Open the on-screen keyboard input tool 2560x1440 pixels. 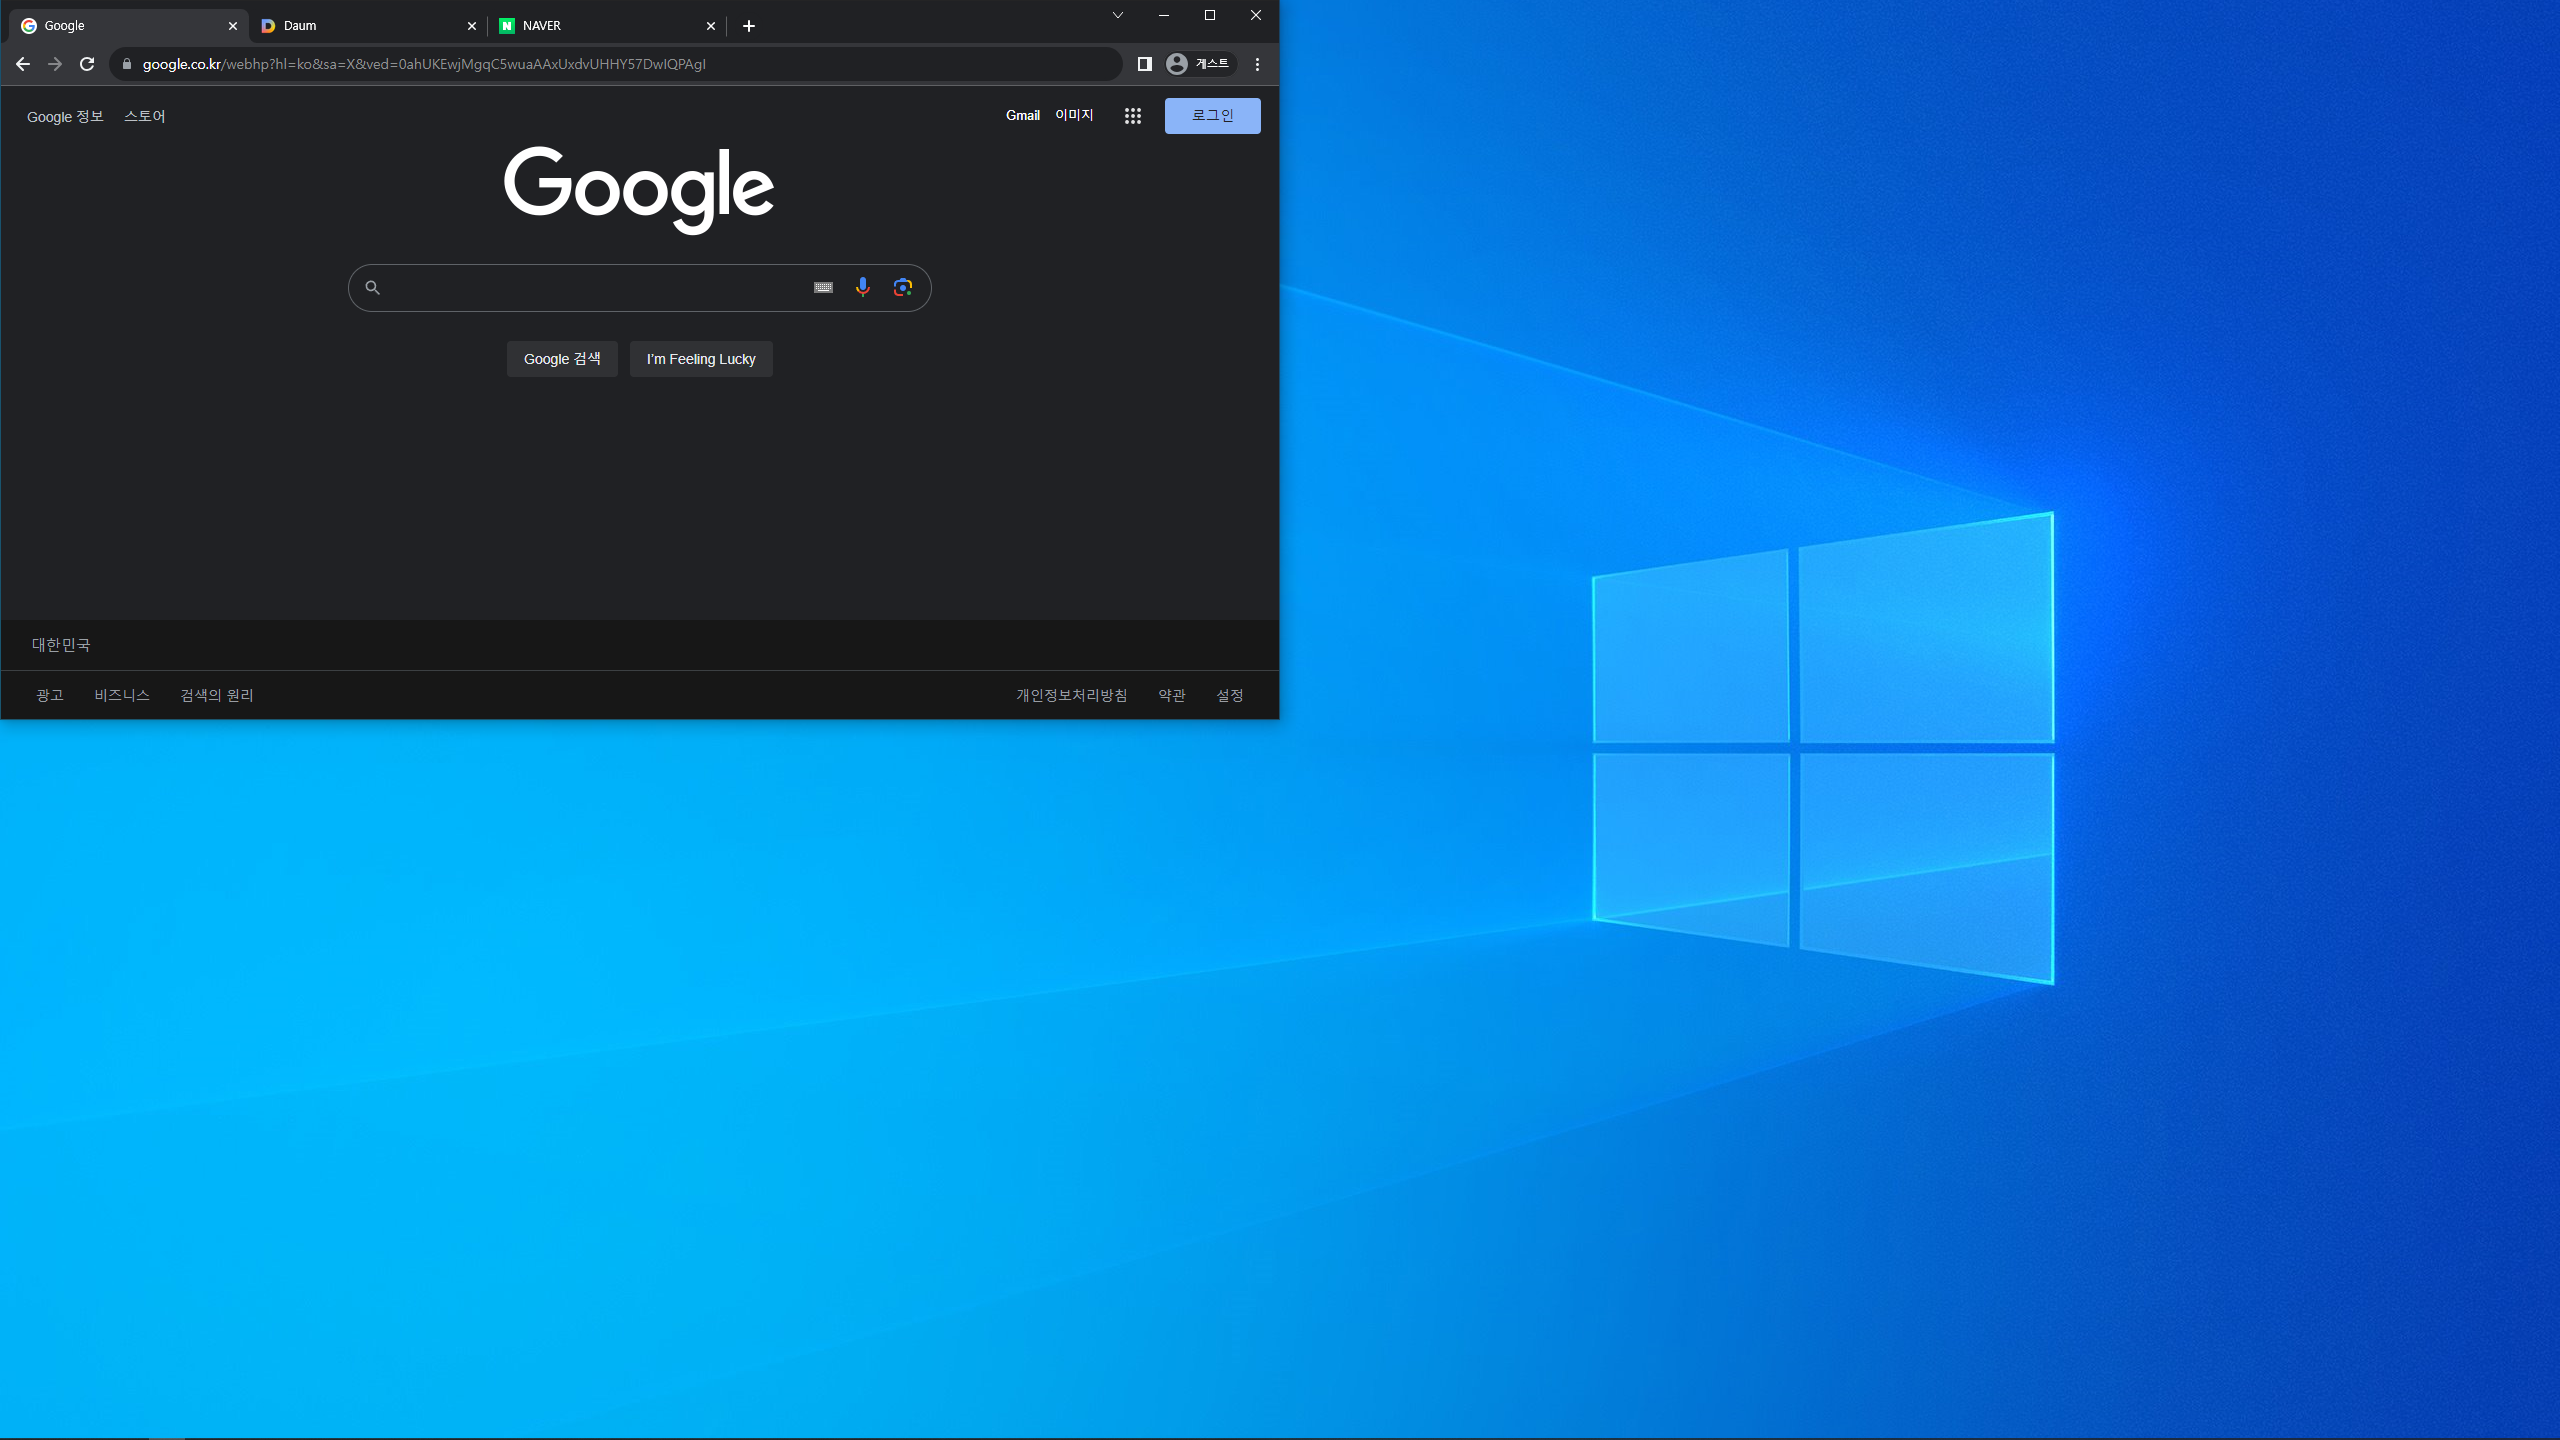823,288
